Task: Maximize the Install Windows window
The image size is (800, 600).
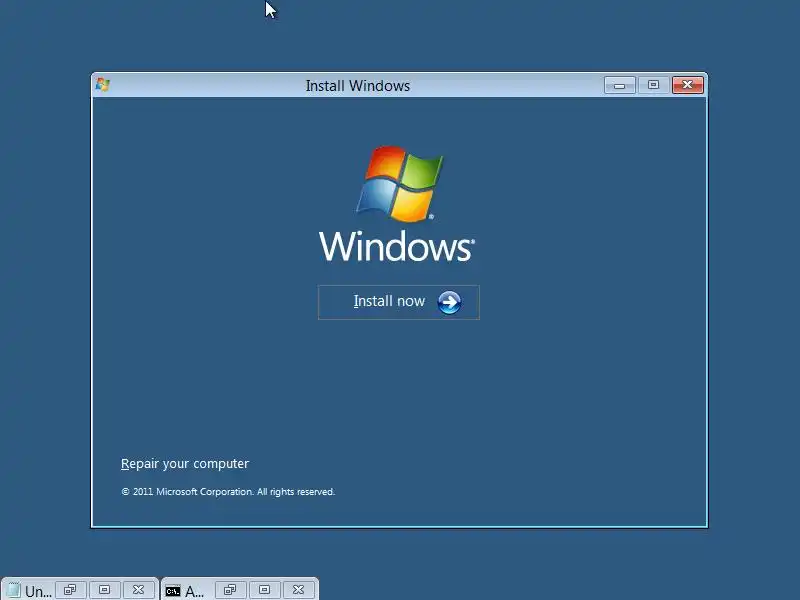Action: [653, 85]
